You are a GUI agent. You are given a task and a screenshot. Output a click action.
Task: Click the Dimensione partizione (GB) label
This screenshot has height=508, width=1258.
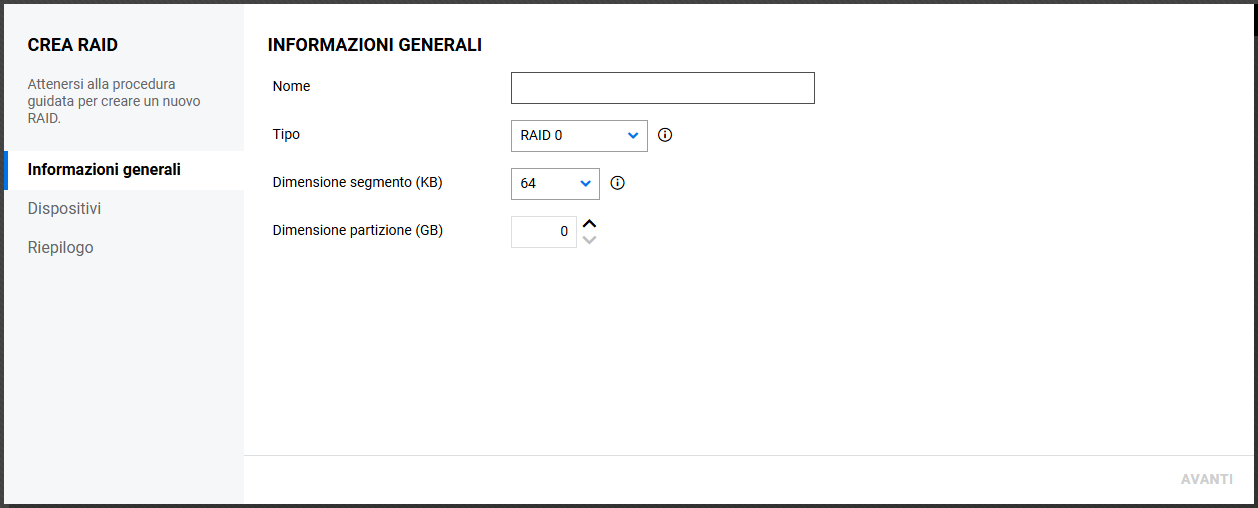coord(357,230)
